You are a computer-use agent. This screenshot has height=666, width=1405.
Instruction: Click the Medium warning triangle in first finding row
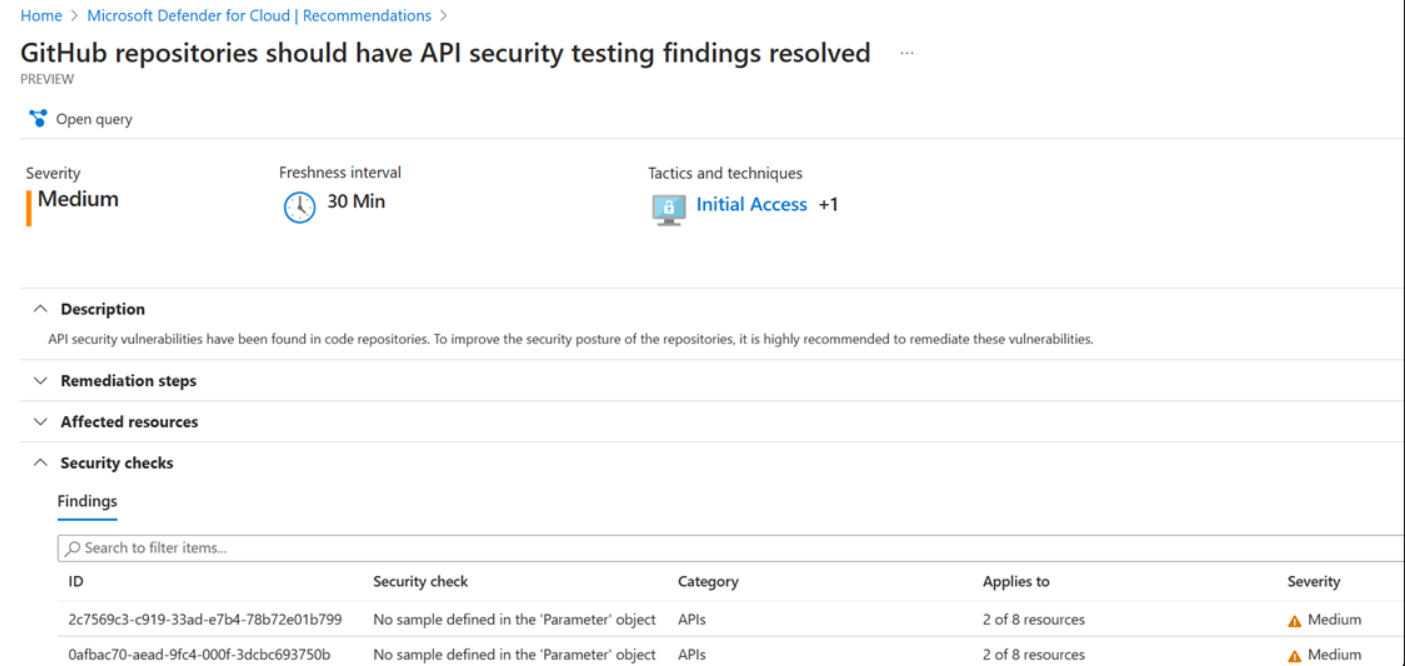[x=1294, y=620]
